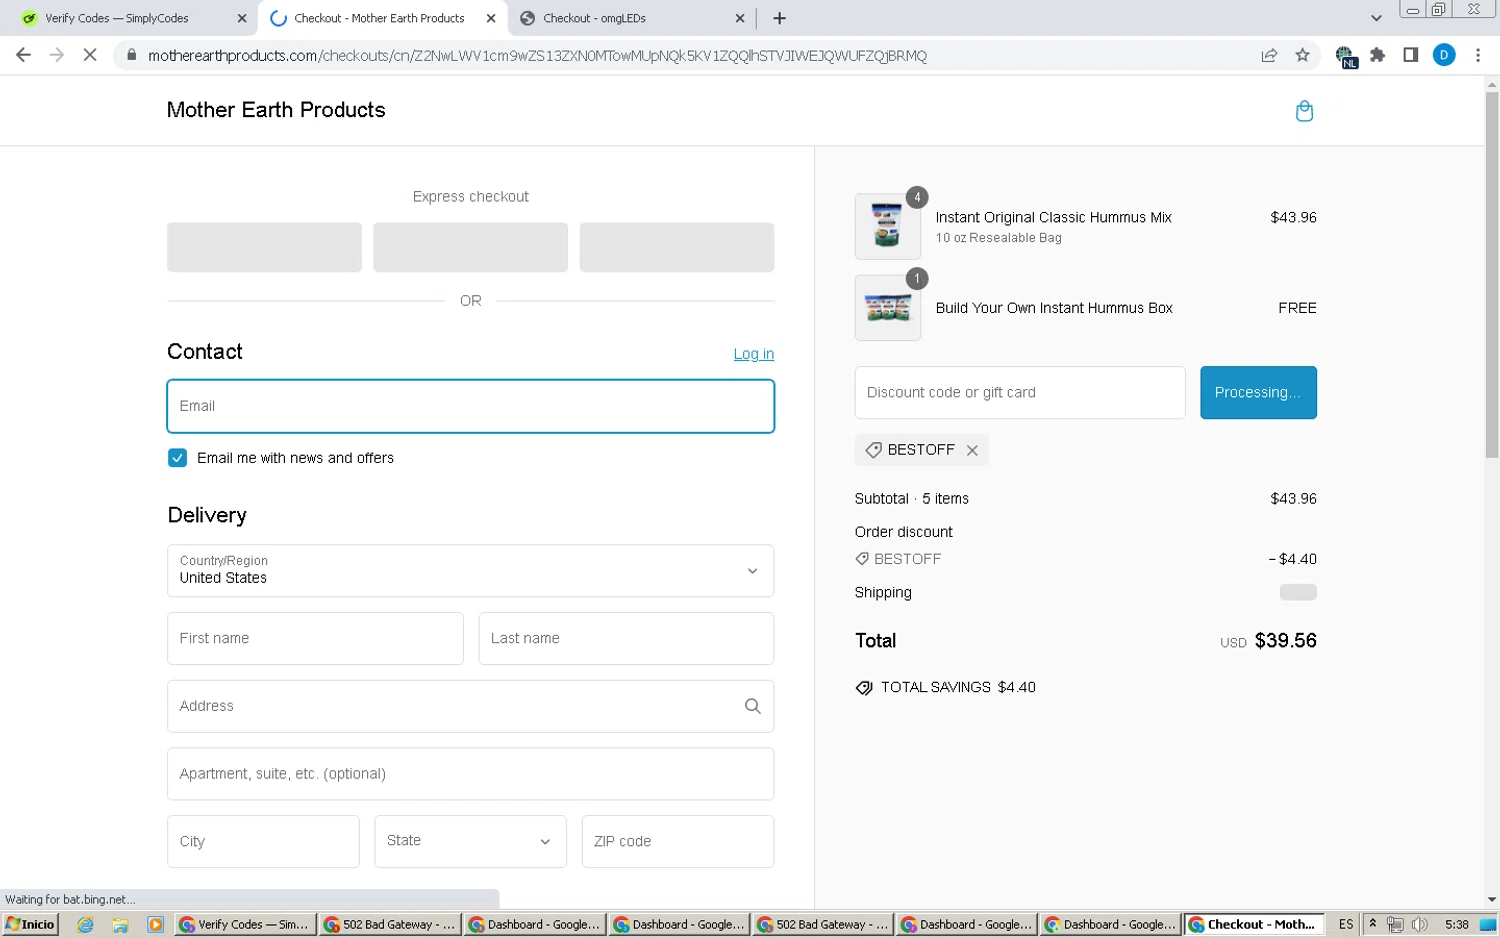Click the City input field
This screenshot has height=938, width=1500.
(263, 841)
